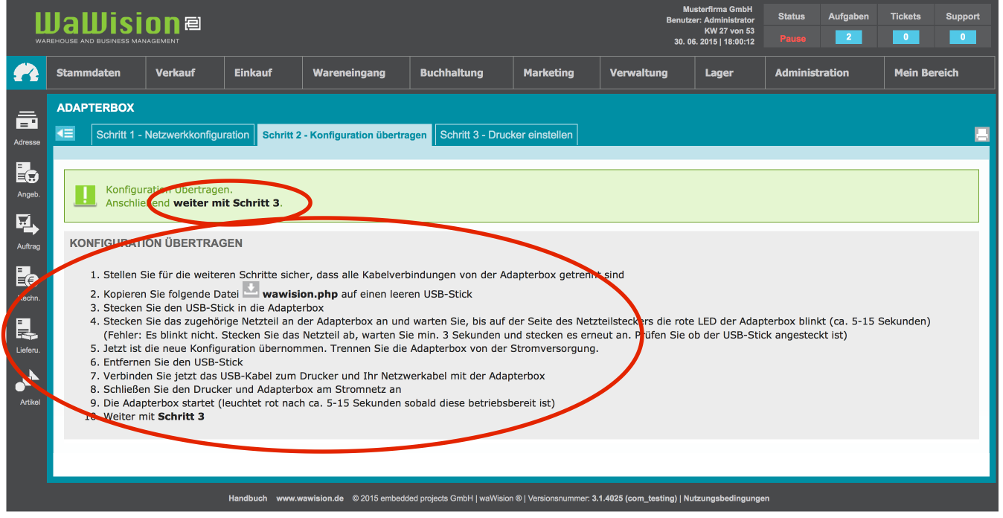1003x518 pixels.
Task: Switch to Schritt 3 - Drucker einstellen tab
Action: click(x=506, y=135)
